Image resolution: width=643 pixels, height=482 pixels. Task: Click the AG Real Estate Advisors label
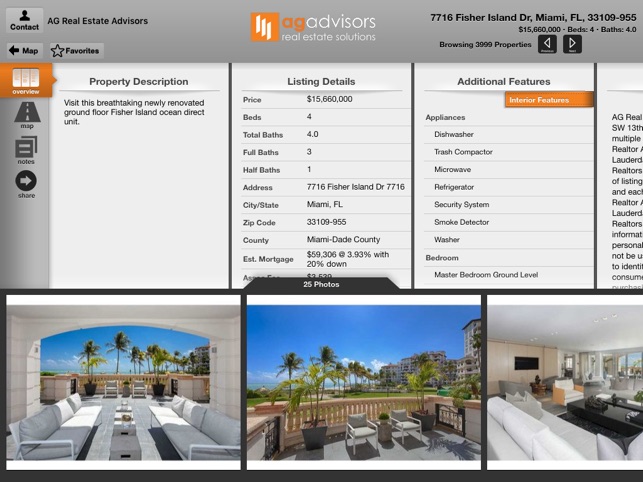tap(98, 21)
